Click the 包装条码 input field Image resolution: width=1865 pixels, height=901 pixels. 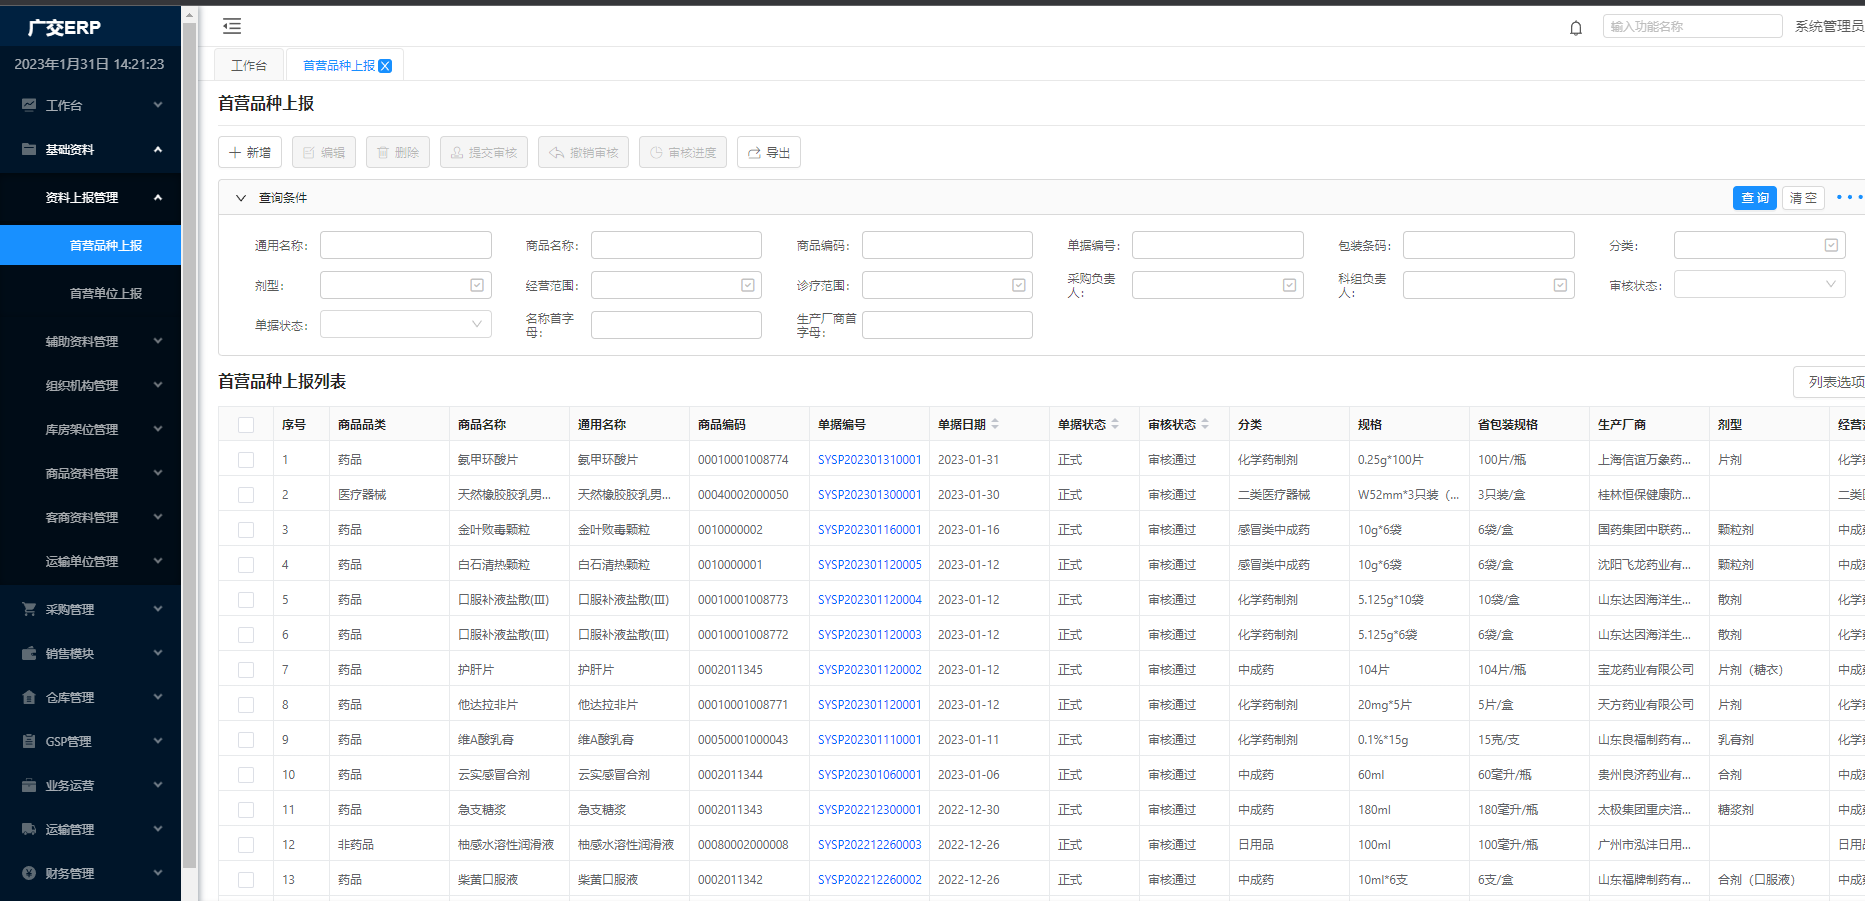[x=1488, y=245]
